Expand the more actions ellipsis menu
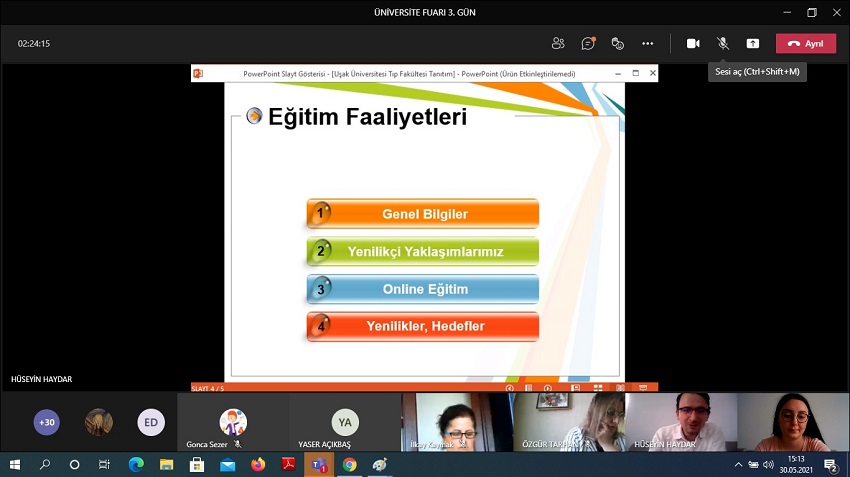The height and width of the screenshot is (477, 850). tap(648, 43)
